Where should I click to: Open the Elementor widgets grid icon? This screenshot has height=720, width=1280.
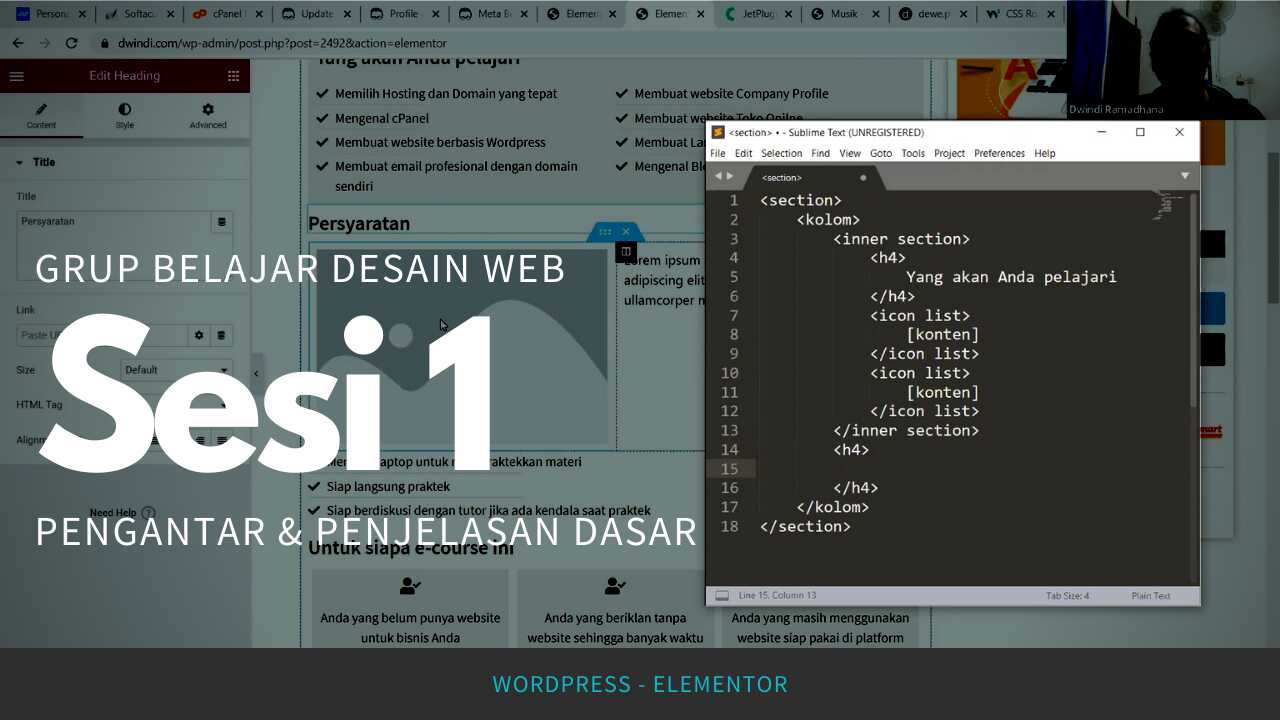click(x=233, y=76)
